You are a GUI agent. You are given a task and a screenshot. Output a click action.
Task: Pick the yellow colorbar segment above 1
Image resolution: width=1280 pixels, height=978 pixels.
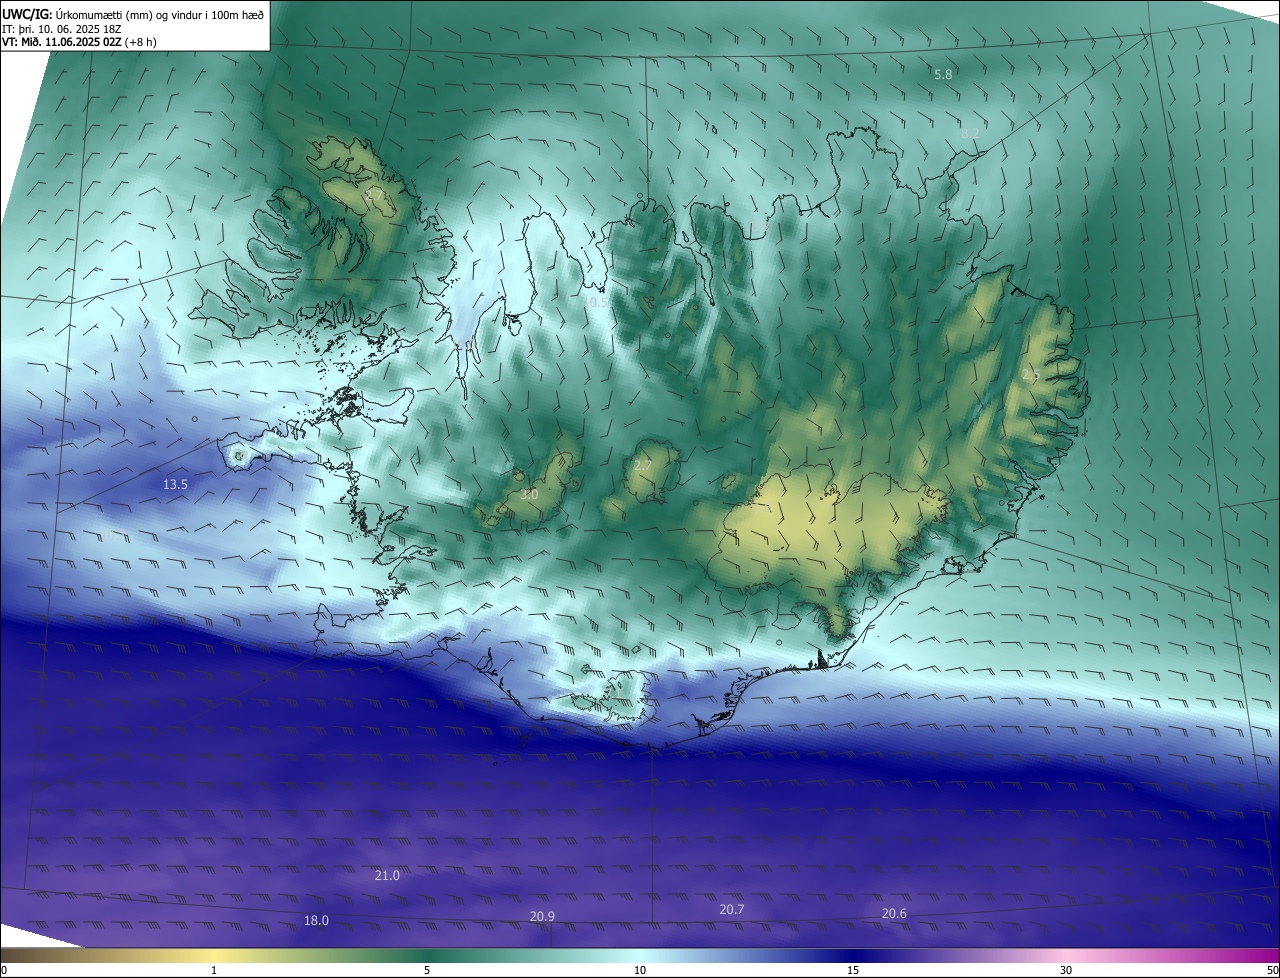coord(214,955)
